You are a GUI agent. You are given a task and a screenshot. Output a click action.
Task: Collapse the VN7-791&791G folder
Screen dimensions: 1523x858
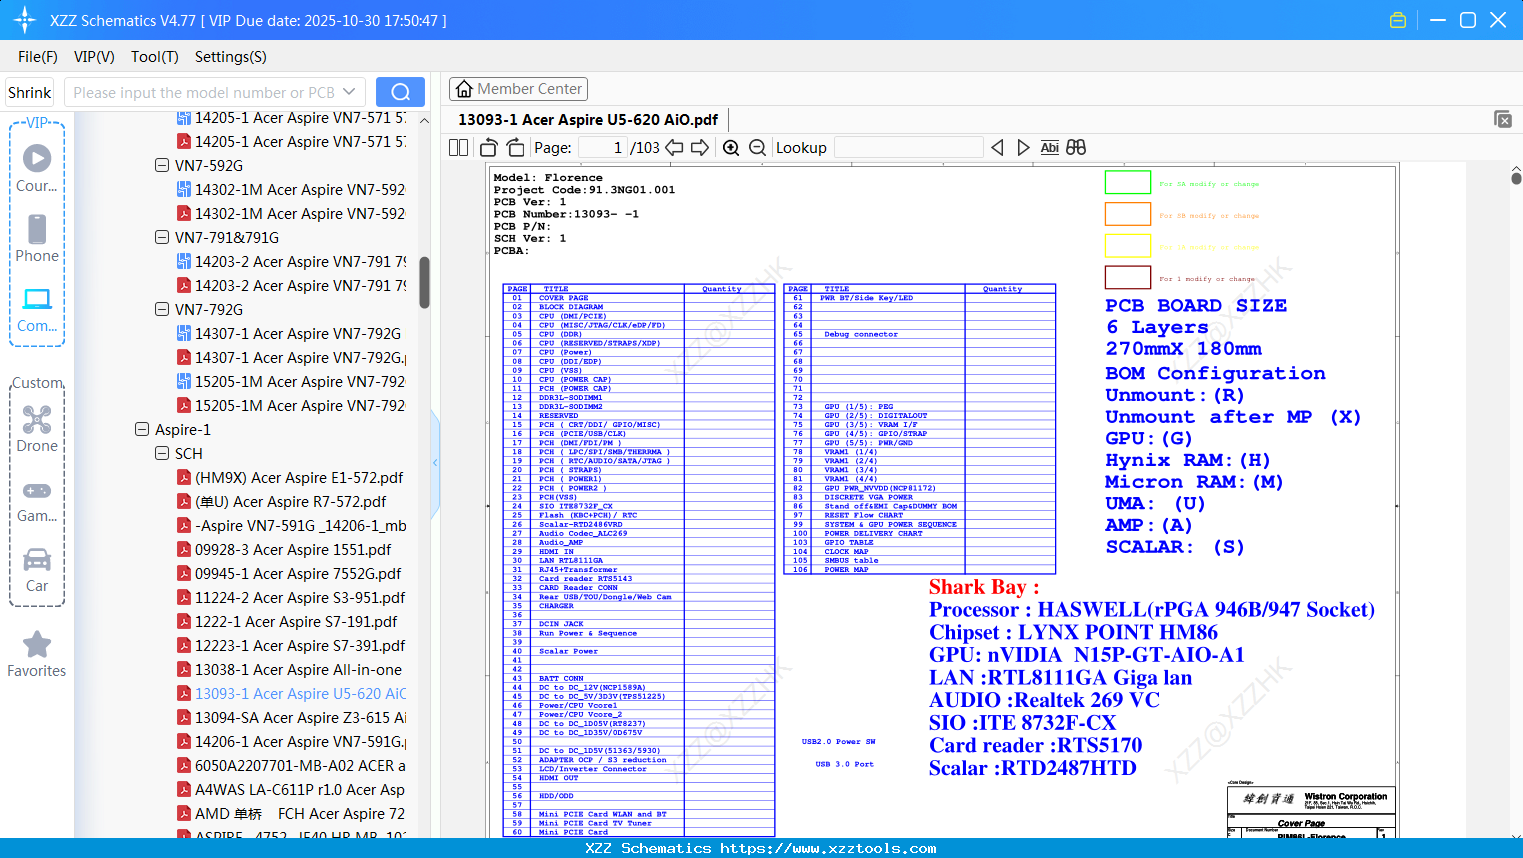pos(162,237)
